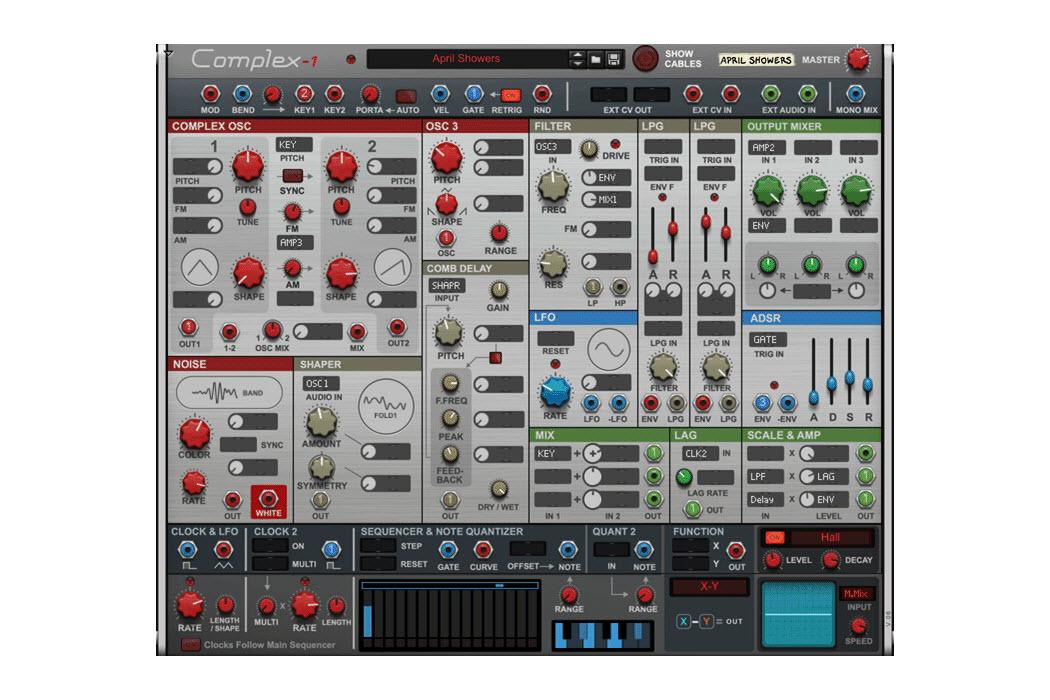Click the filter HP output jack
The height and width of the screenshot is (700, 1050).
pos(620,287)
